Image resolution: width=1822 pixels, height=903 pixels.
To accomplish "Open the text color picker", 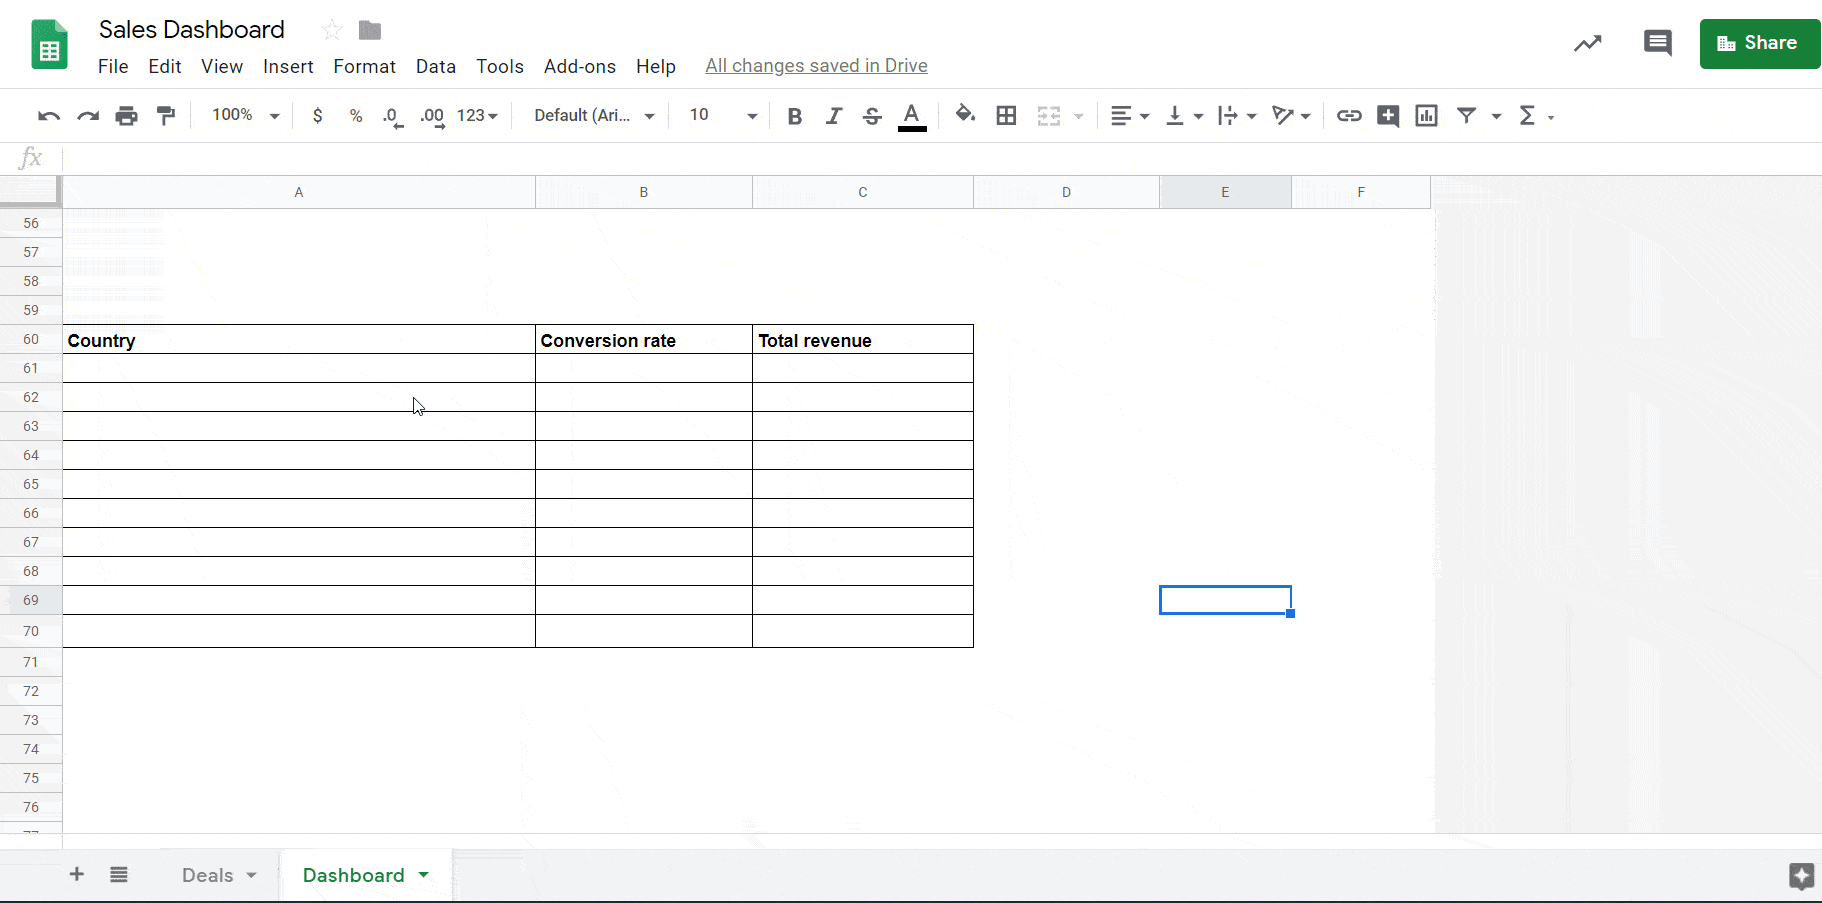I will coord(911,115).
